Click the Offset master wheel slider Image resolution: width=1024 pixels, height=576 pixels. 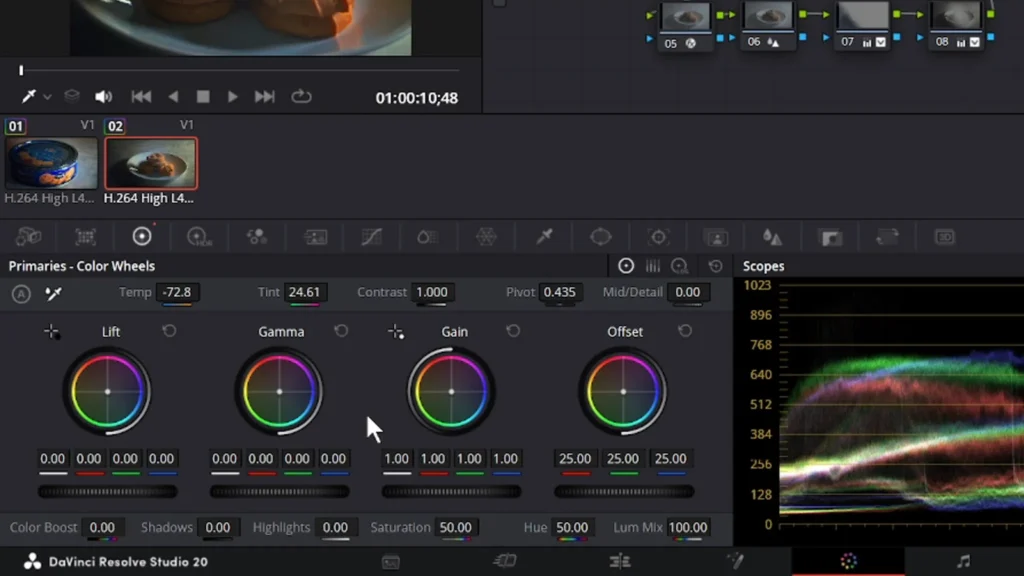coord(624,491)
